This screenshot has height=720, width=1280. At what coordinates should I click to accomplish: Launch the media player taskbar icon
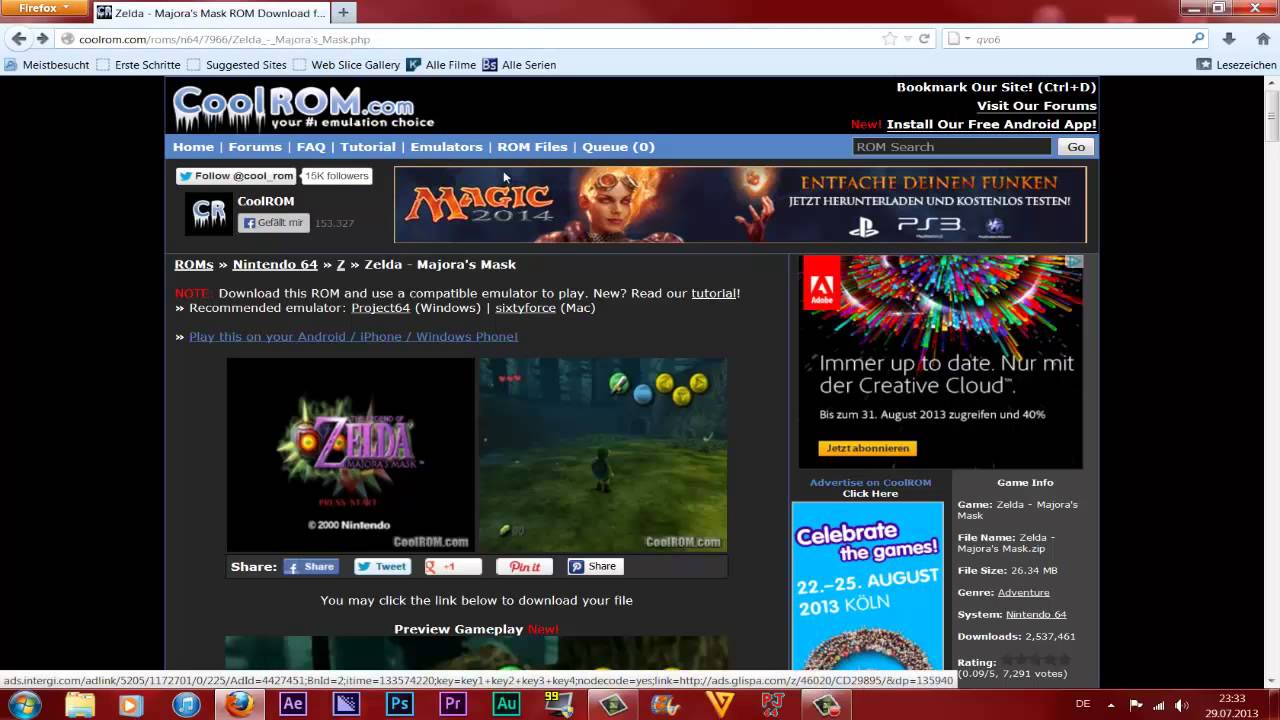[130, 704]
